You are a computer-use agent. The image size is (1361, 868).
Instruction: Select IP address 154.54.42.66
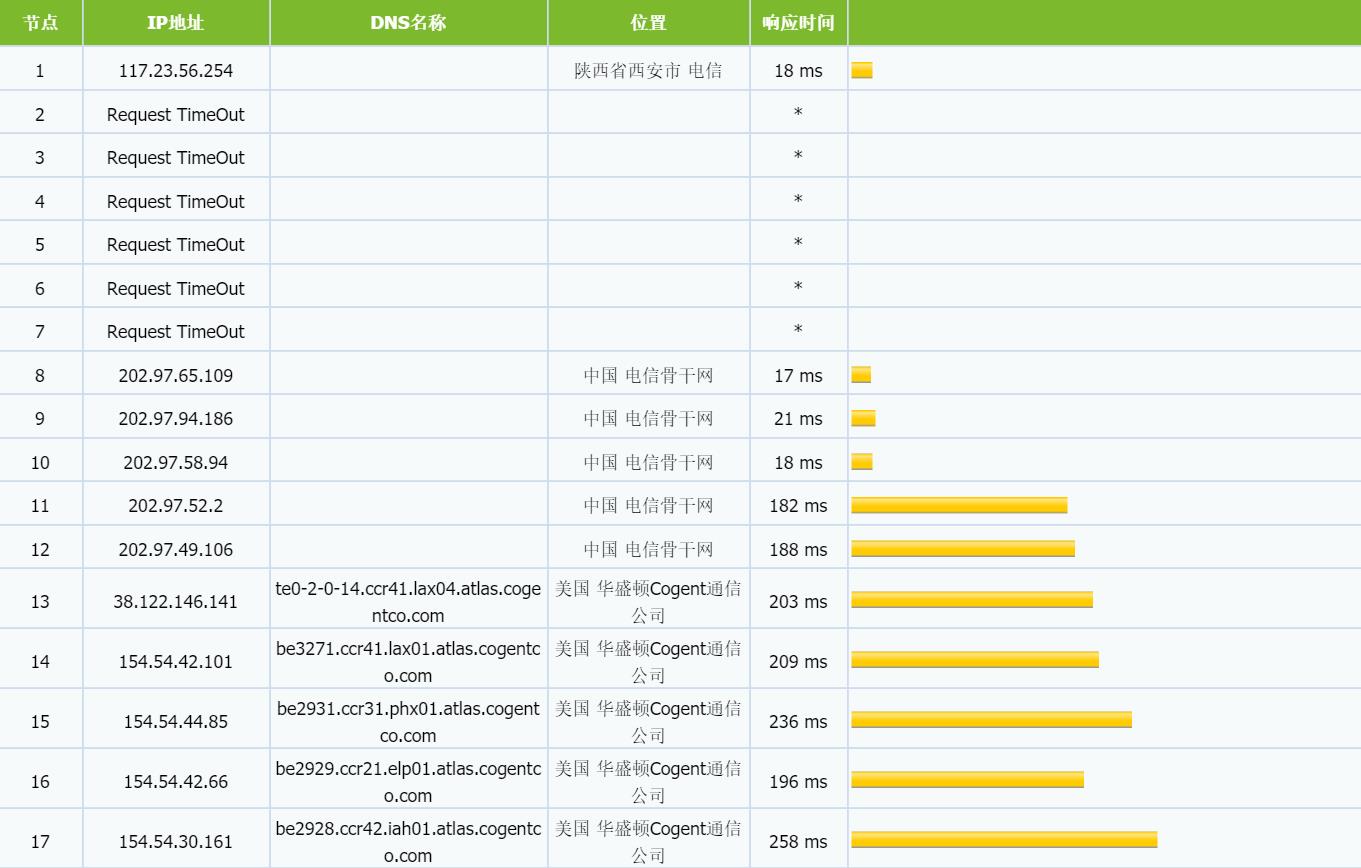coord(176,782)
